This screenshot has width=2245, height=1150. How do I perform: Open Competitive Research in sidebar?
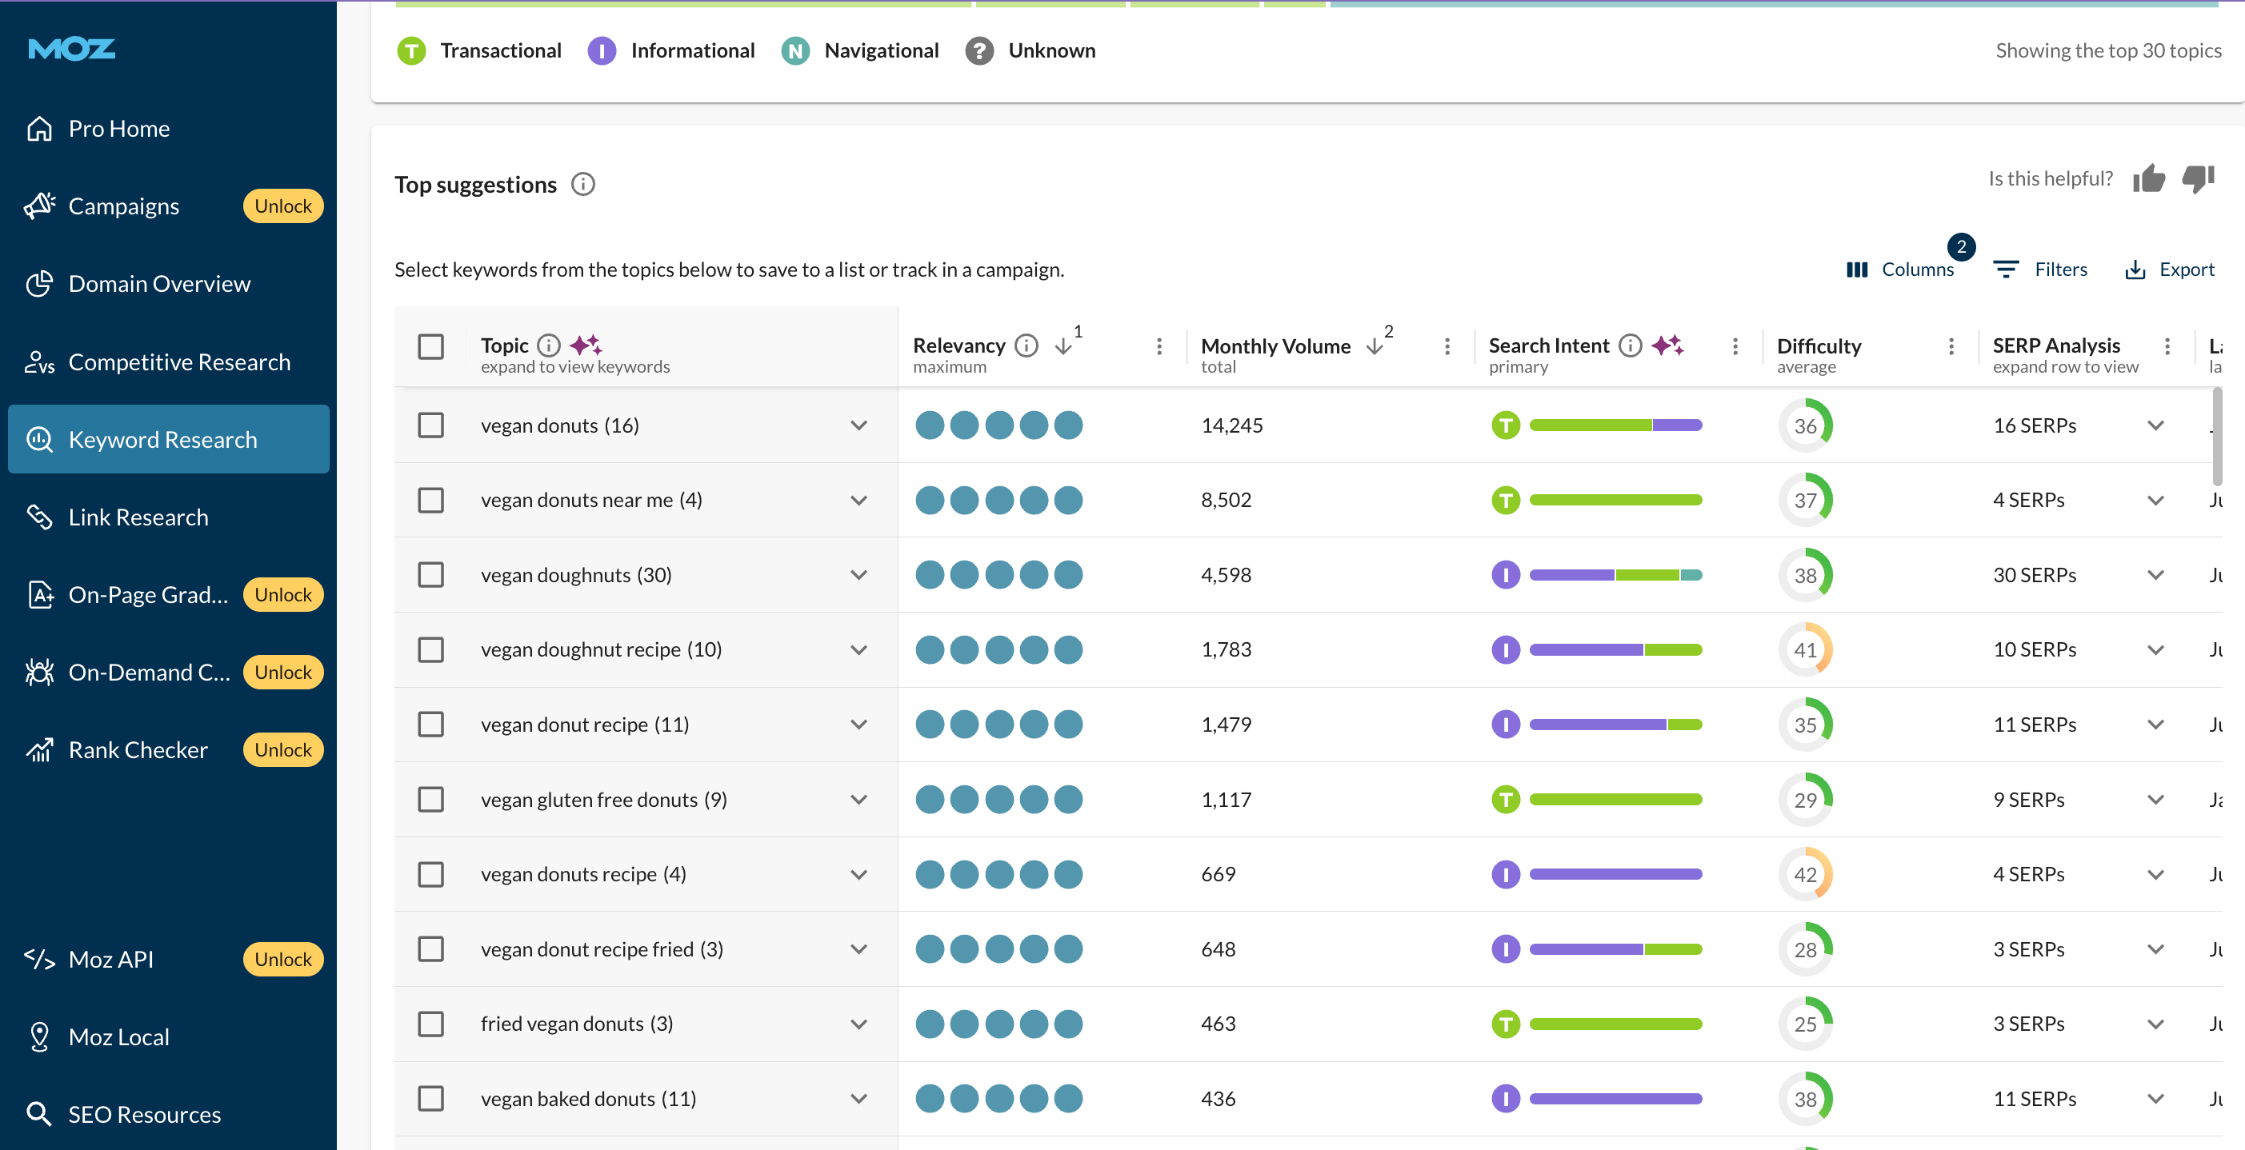(x=168, y=362)
